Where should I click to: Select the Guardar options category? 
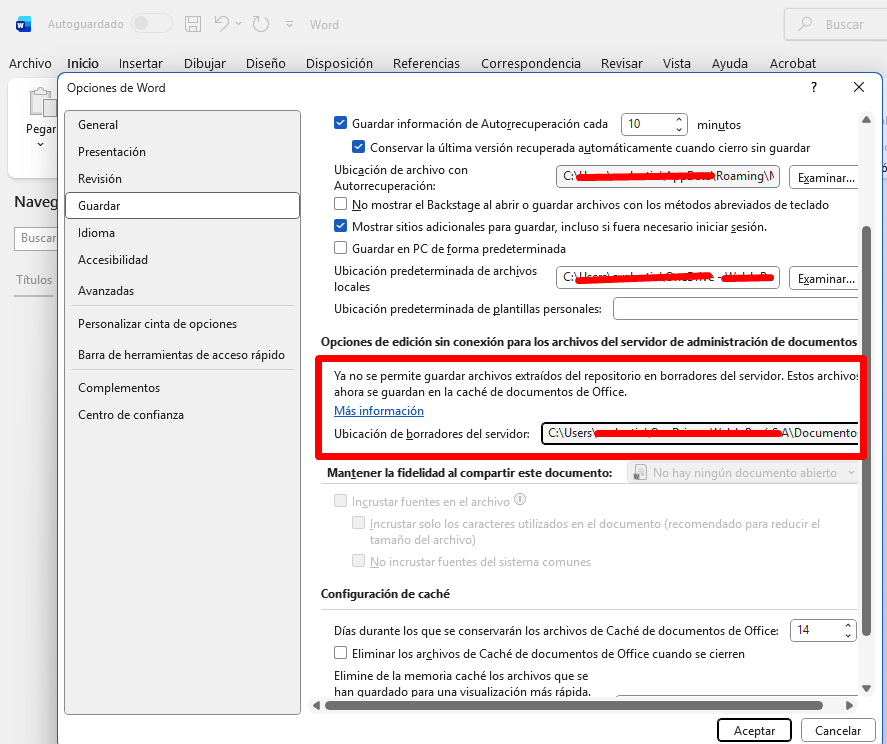coord(182,205)
